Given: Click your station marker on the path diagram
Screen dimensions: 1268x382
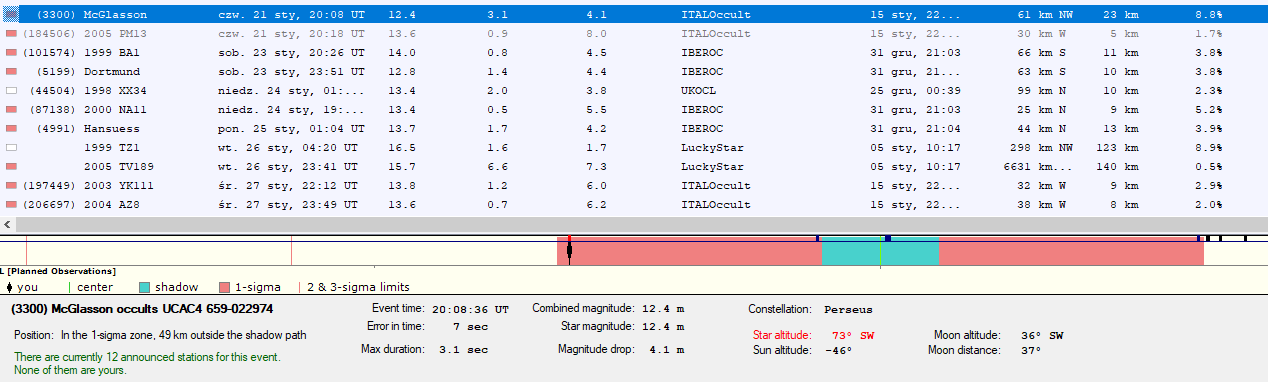Looking at the screenshot, I should pos(569,249).
